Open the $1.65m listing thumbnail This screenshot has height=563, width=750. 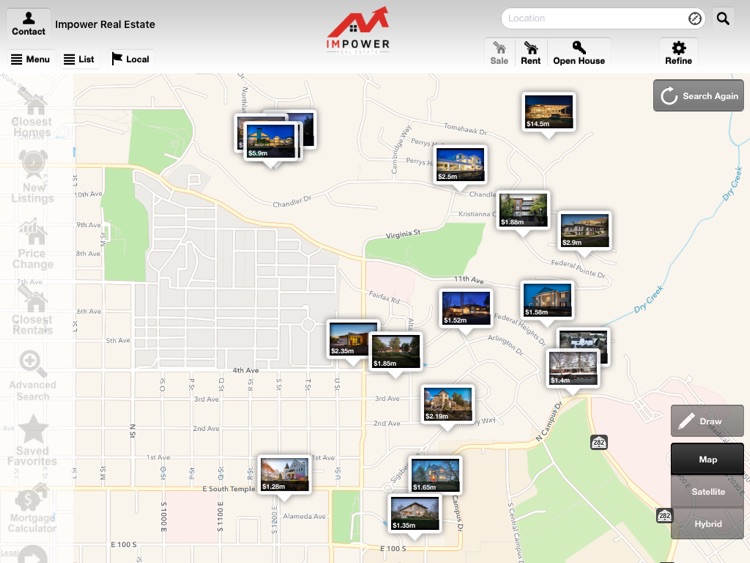pyautogui.click(x=435, y=475)
